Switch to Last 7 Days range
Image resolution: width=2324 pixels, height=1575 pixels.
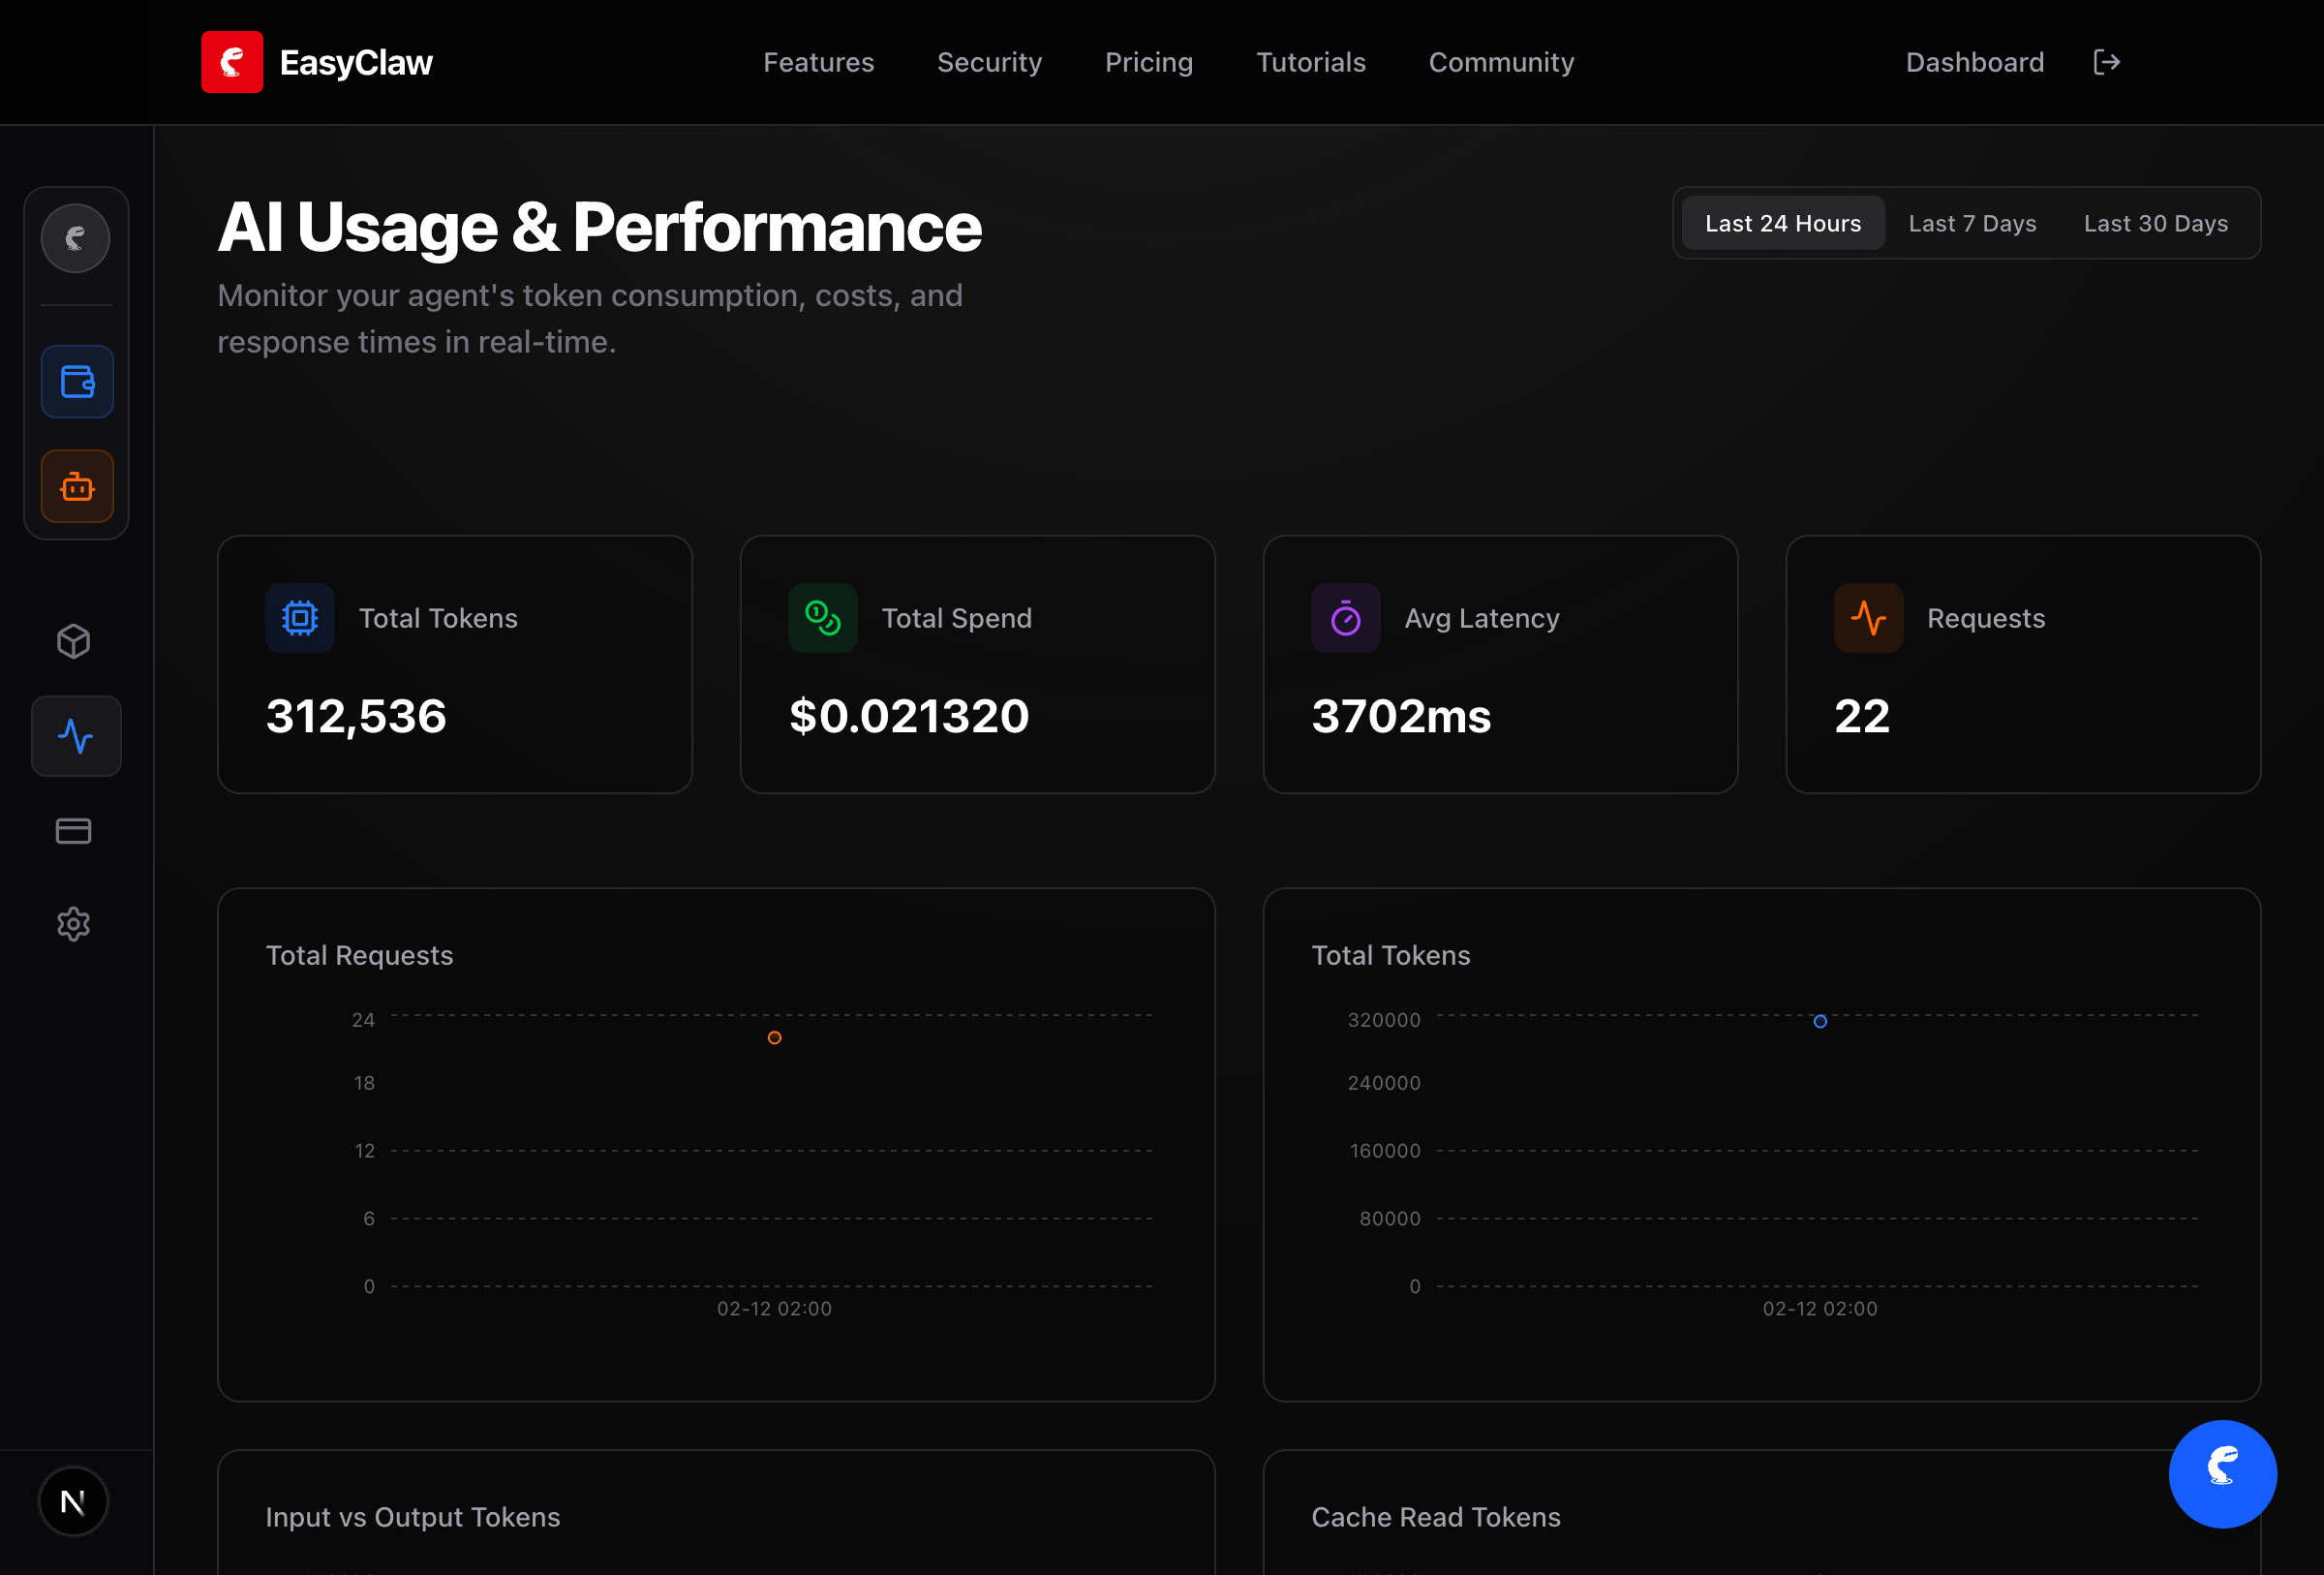(1972, 223)
